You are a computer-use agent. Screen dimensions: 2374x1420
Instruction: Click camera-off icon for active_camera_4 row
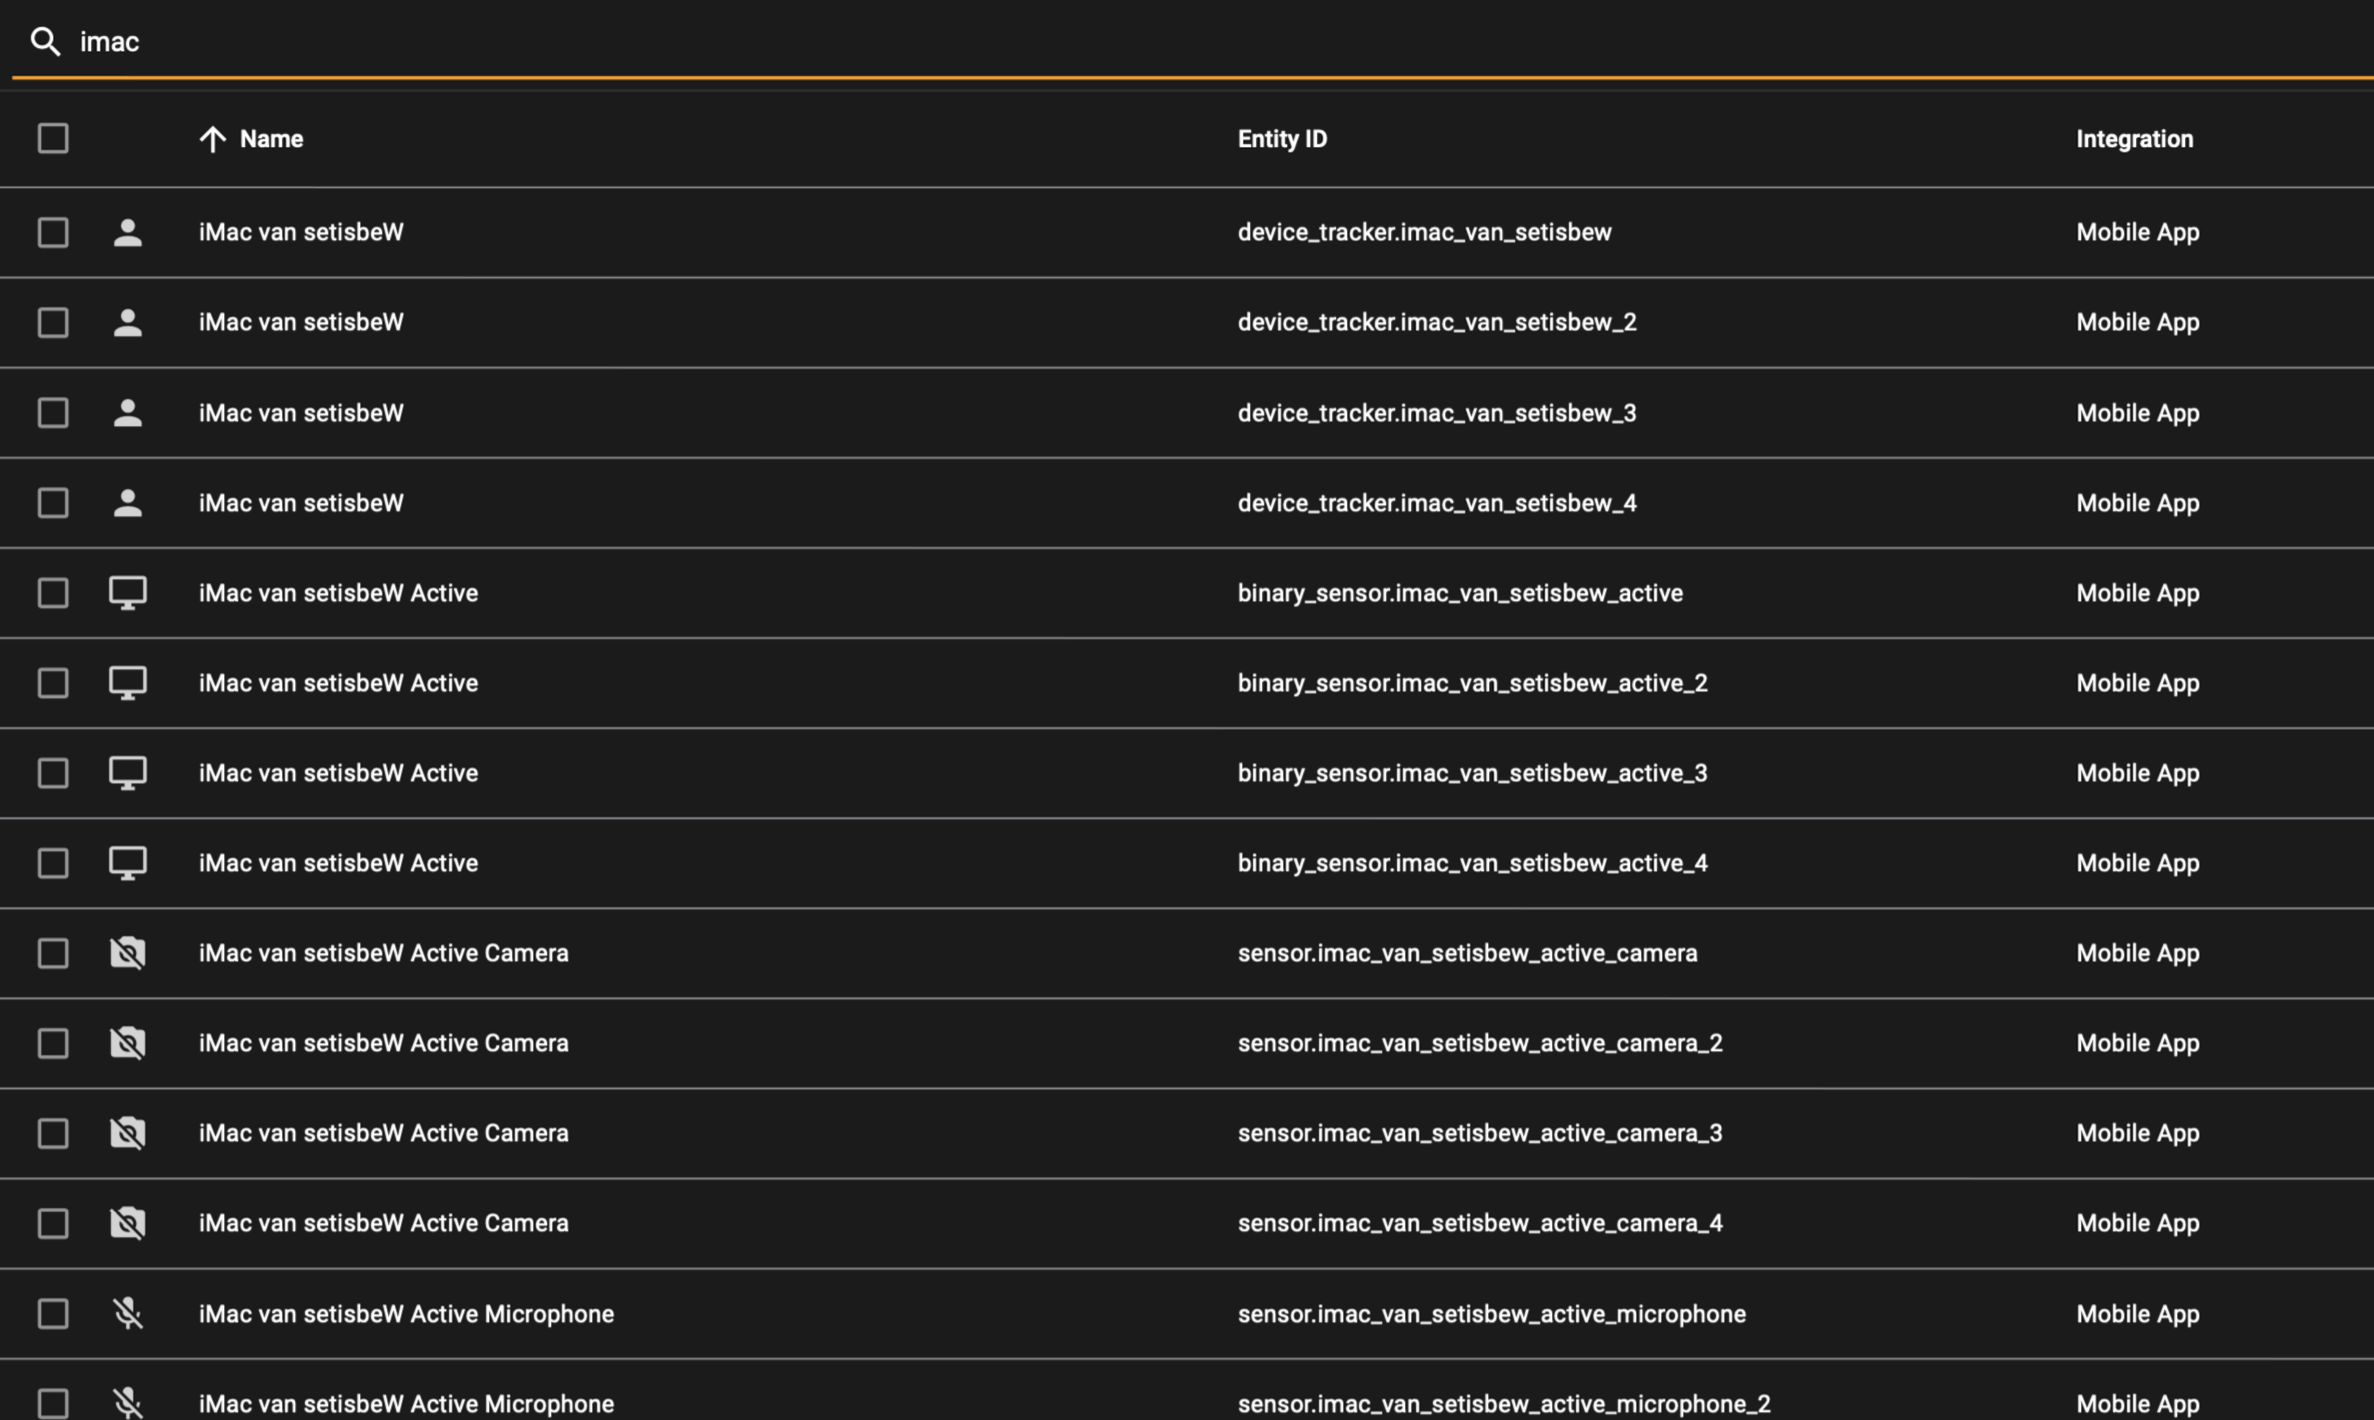[127, 1222]
